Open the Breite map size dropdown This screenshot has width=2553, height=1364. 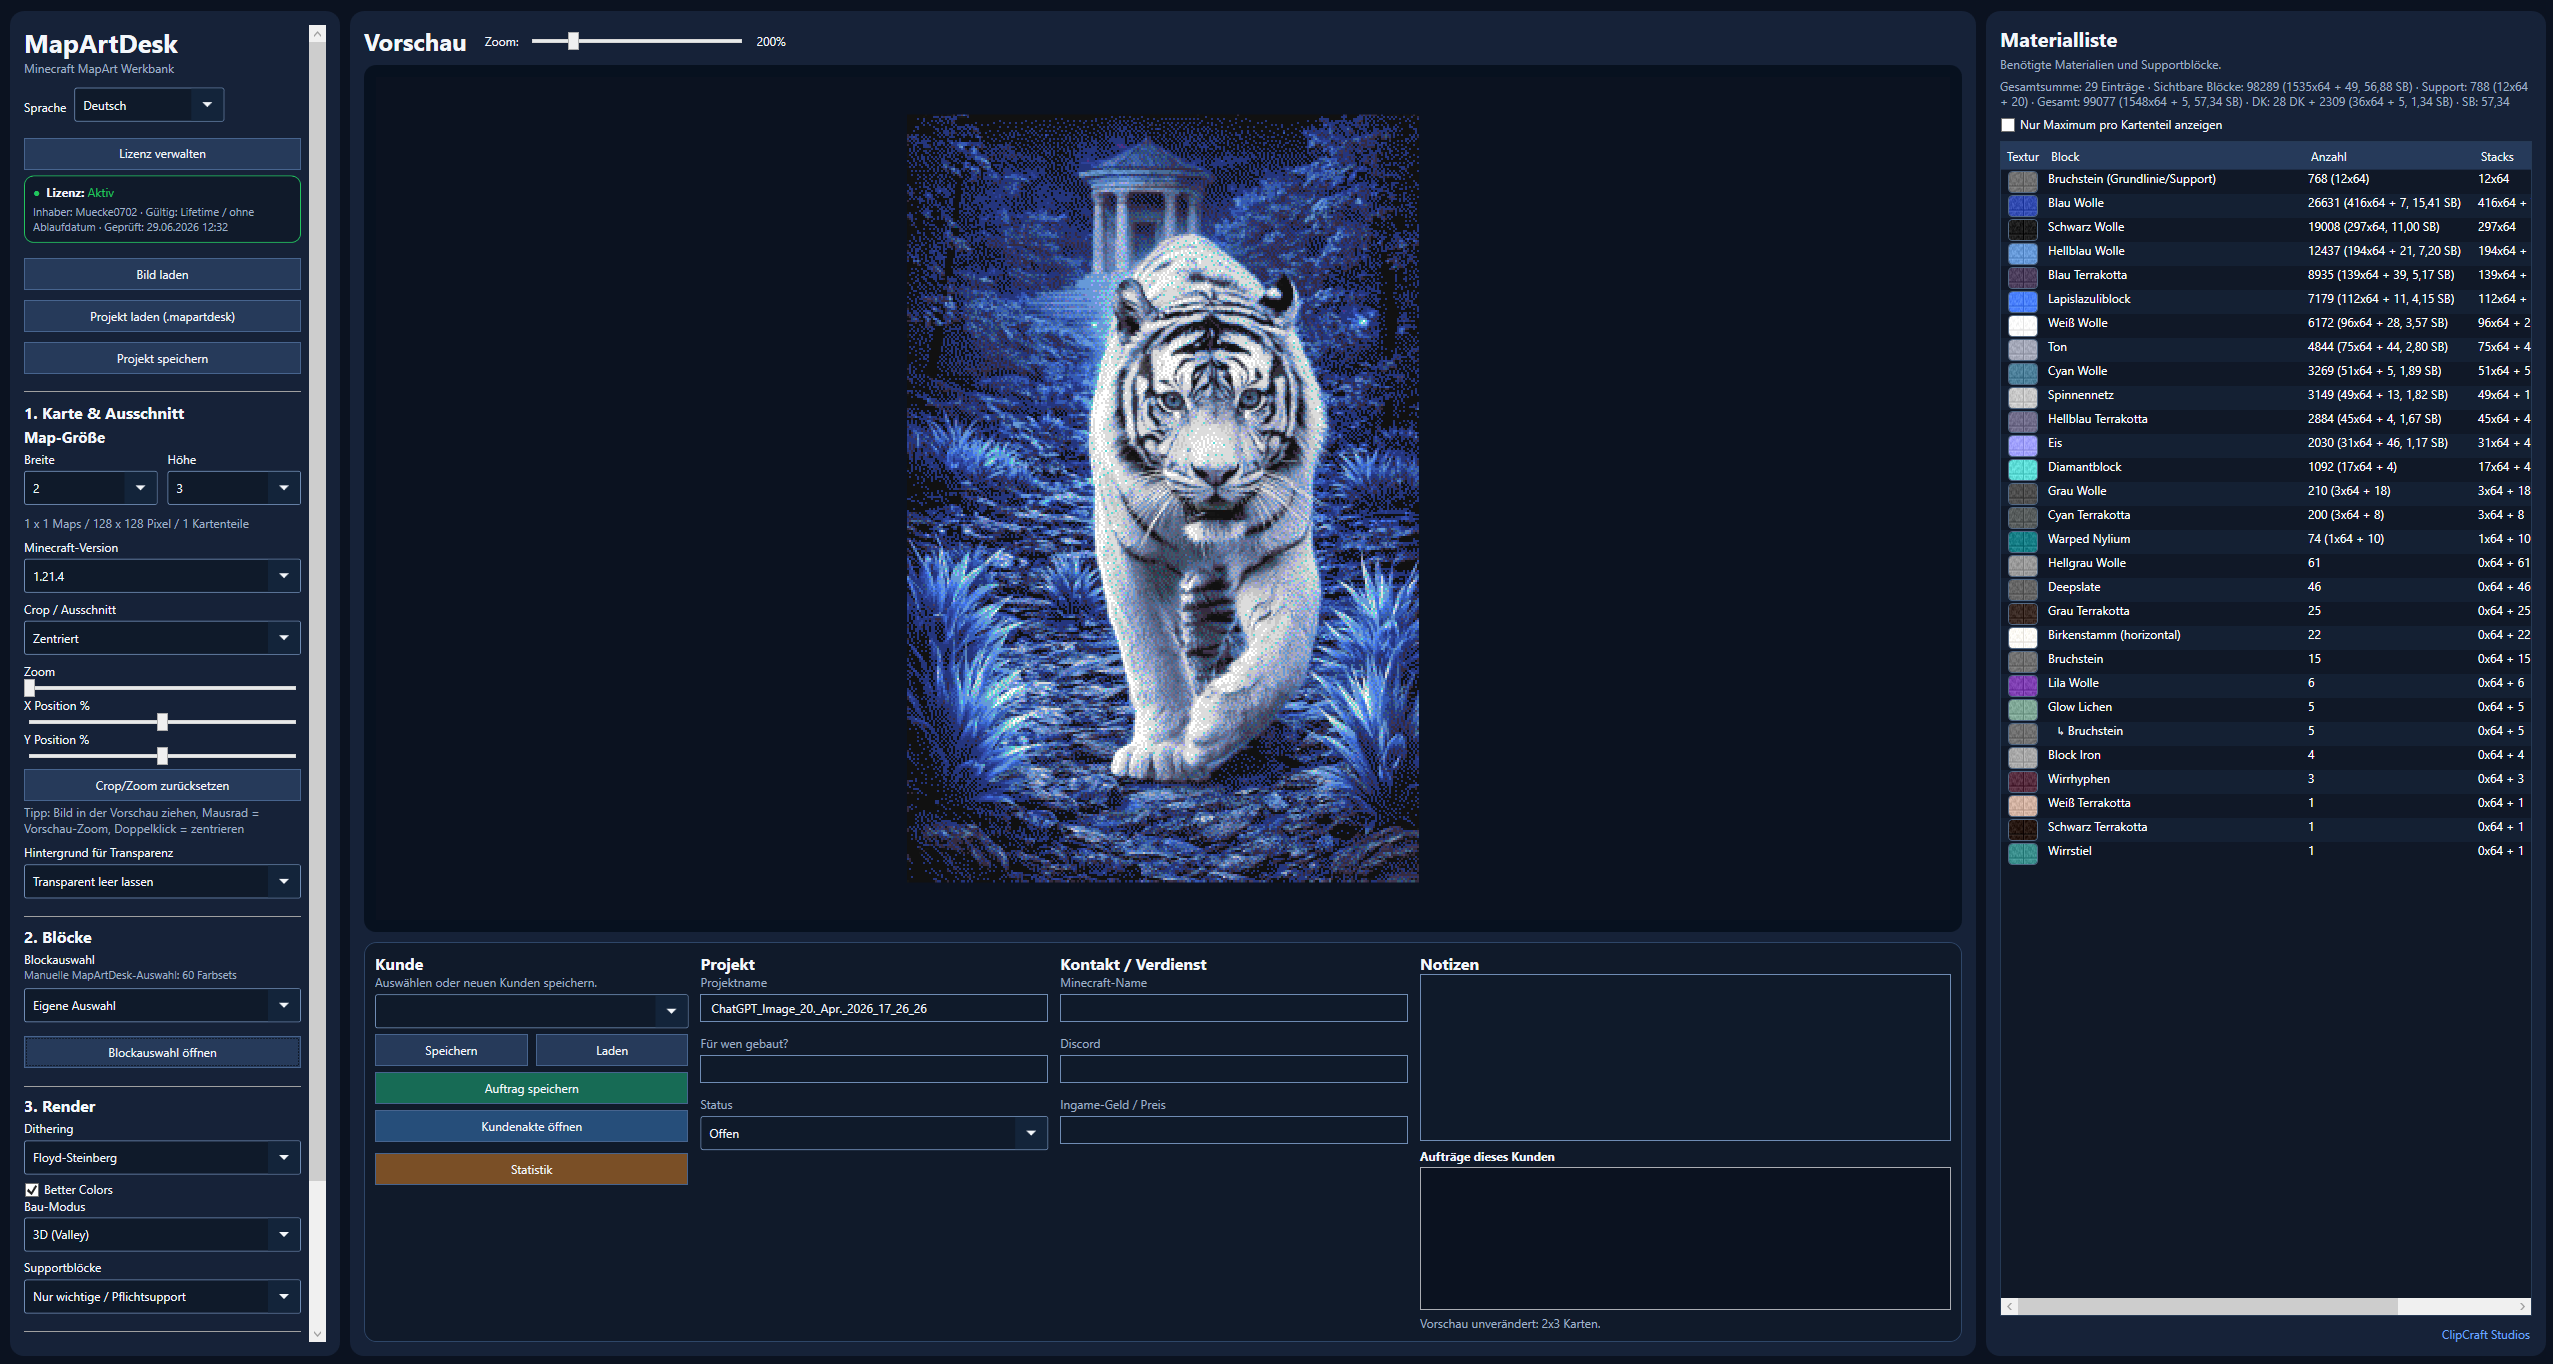[91, 488]
